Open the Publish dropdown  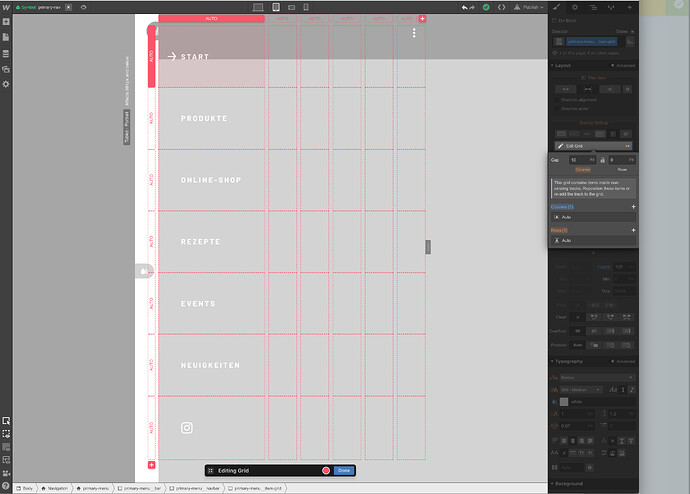pos(529,7)
